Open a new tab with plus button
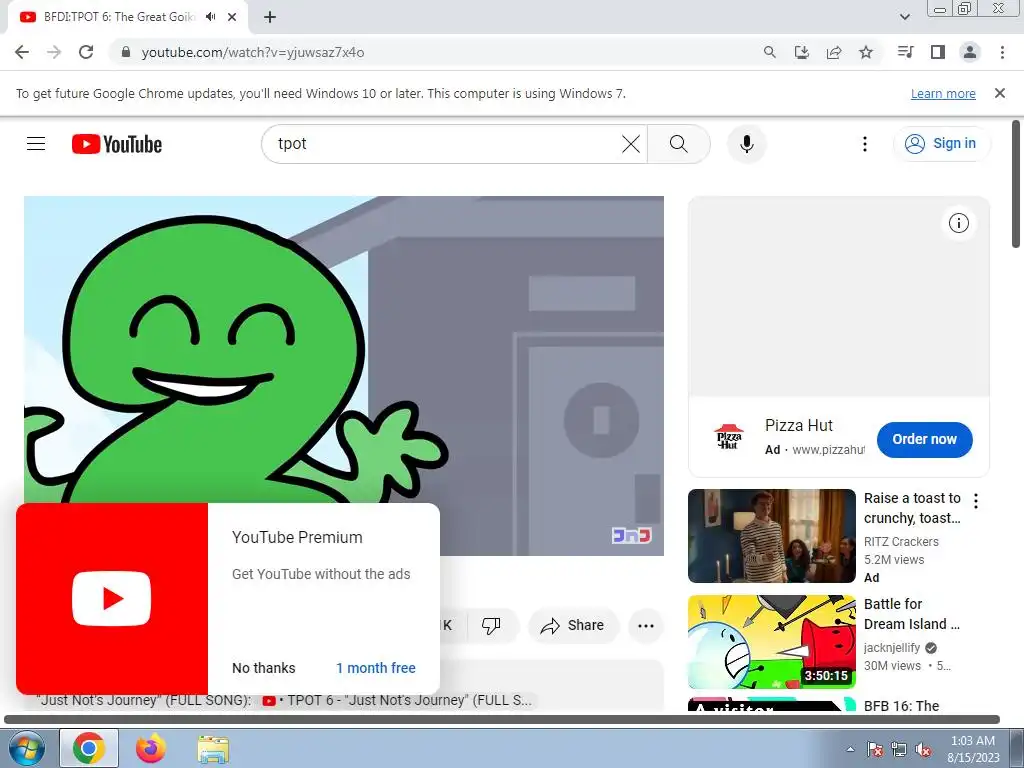Image resolution: width=1024 pixels, height=768 pixels. click(x=270, y=17)
